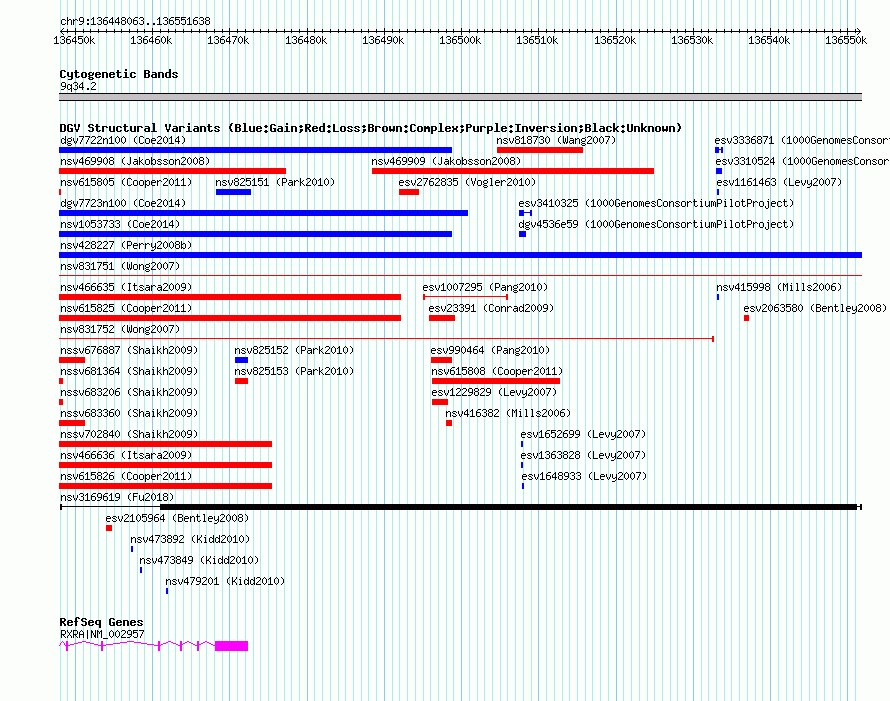Open nssv683360 (Shaikh2009) variant
The height and width of the screenshot is (701, 890).
(129, 413)
